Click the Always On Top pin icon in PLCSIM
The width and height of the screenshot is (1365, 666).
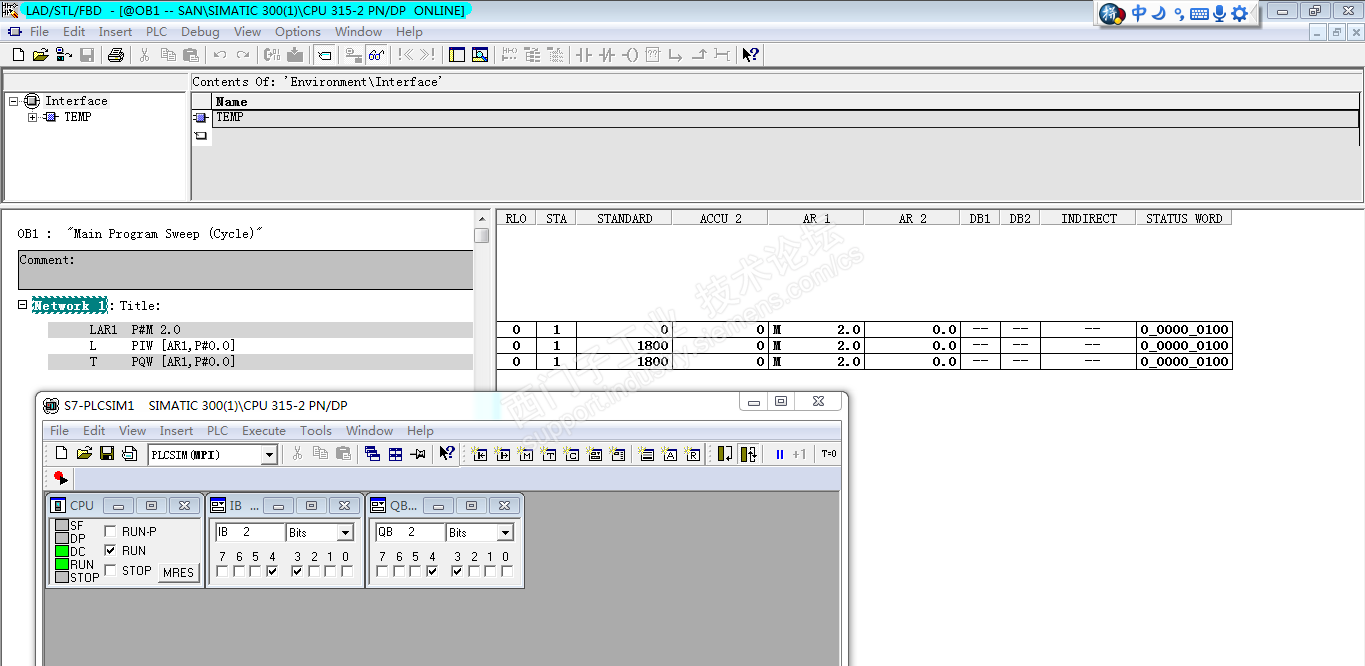click(x=418, y=454)
